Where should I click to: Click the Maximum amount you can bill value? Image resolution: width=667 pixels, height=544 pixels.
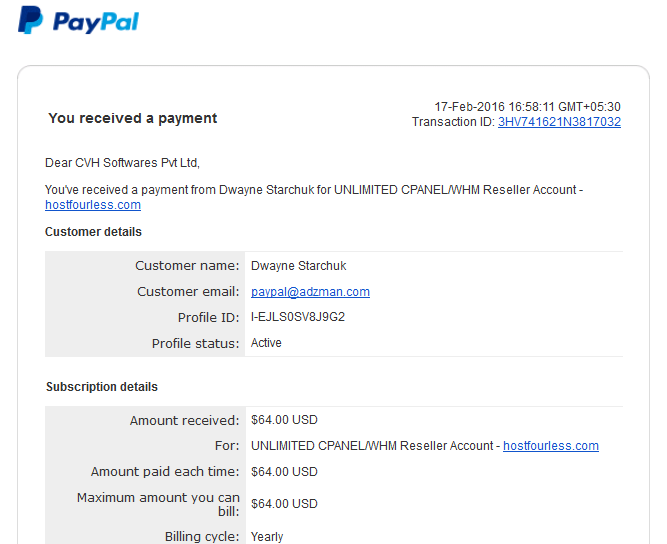(x=284, y=504)
